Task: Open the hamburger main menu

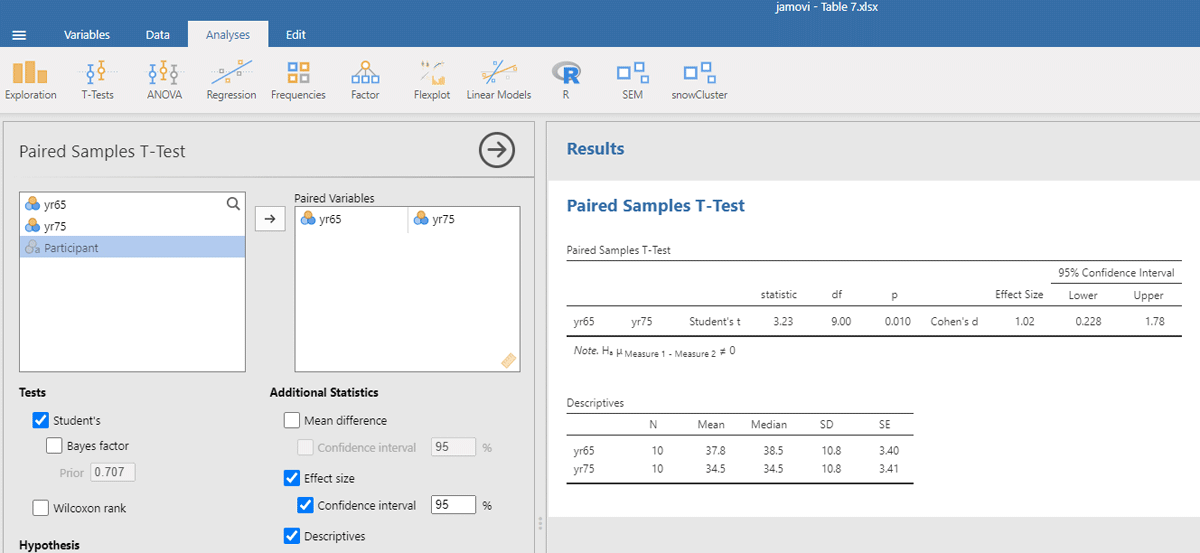Action: (x=19, y=35)
